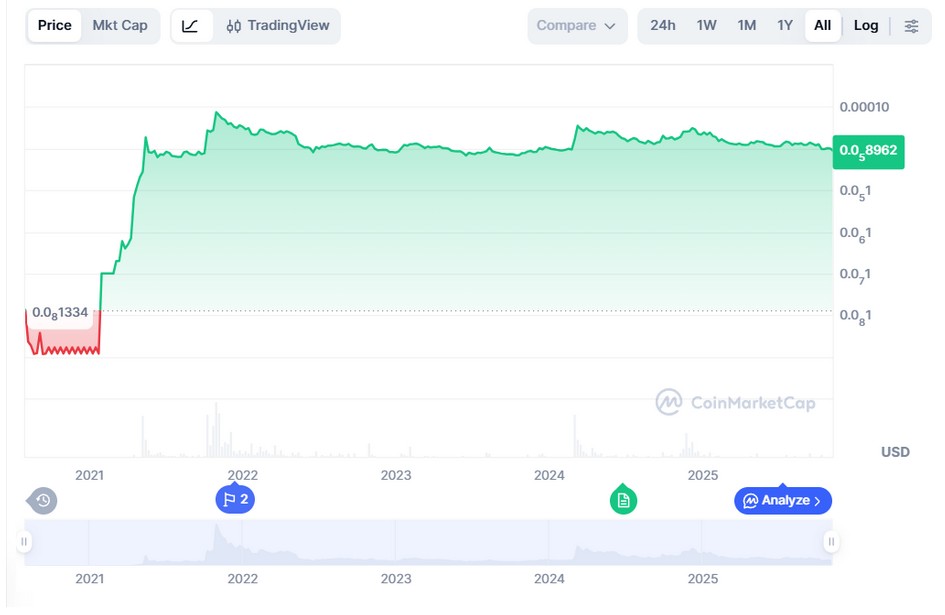Expand the Compare dropdown
This screenshot has width=945, height=615.
point(576,26)
